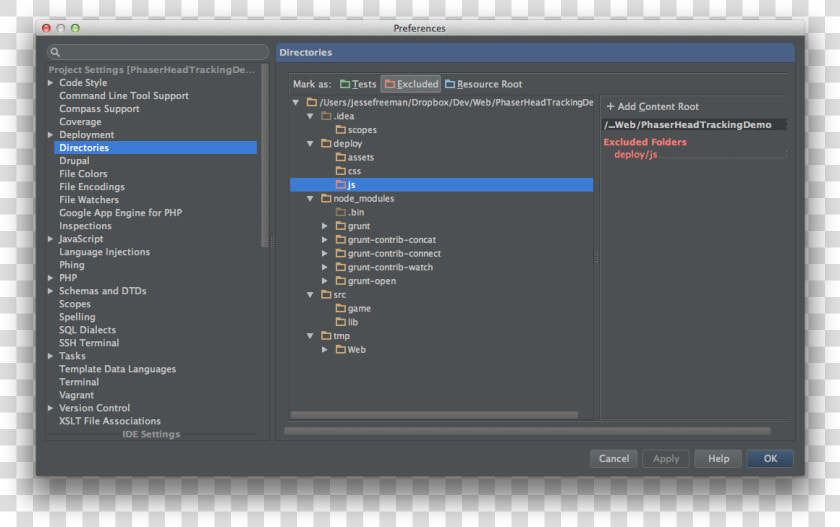Screen dimensions: 840x527
Task: Click the grunt-open folder icon
Action: 341,281
